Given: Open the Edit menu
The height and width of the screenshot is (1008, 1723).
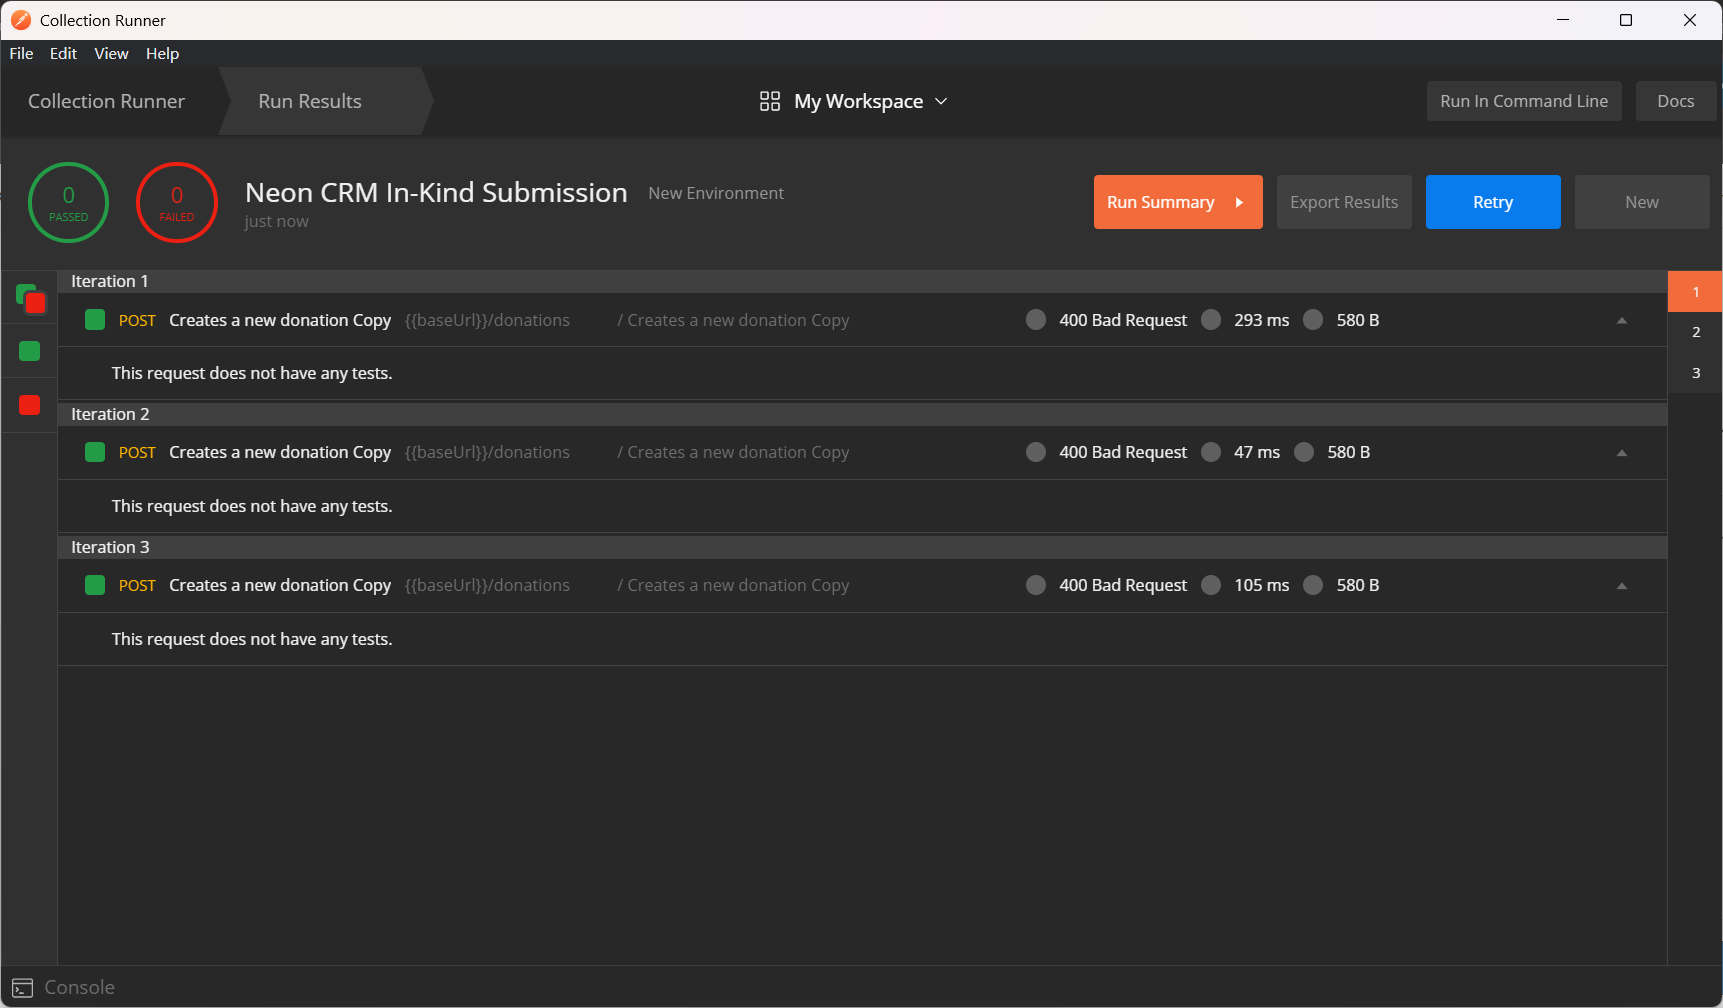Looking at the screenshot, I should tap(63, 54).
